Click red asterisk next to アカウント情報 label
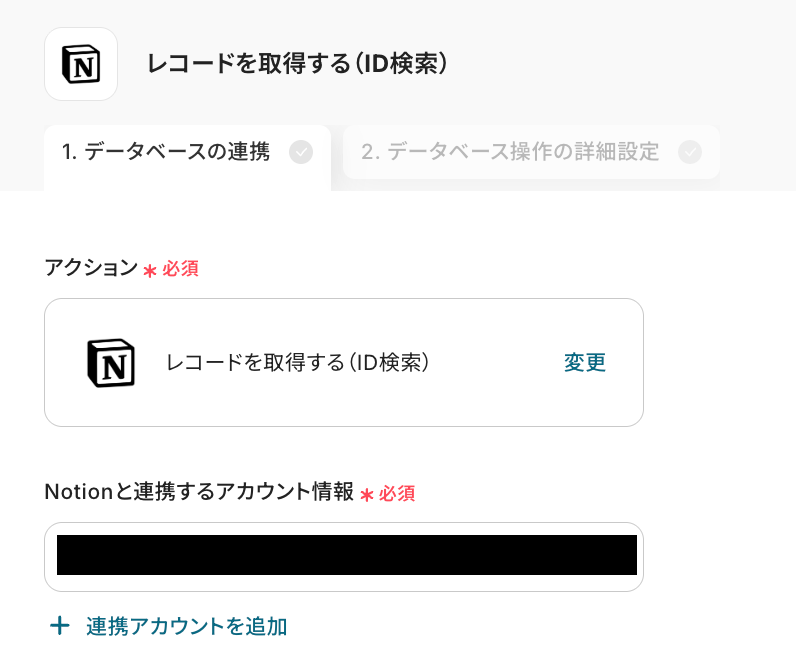 click(366, 495)
